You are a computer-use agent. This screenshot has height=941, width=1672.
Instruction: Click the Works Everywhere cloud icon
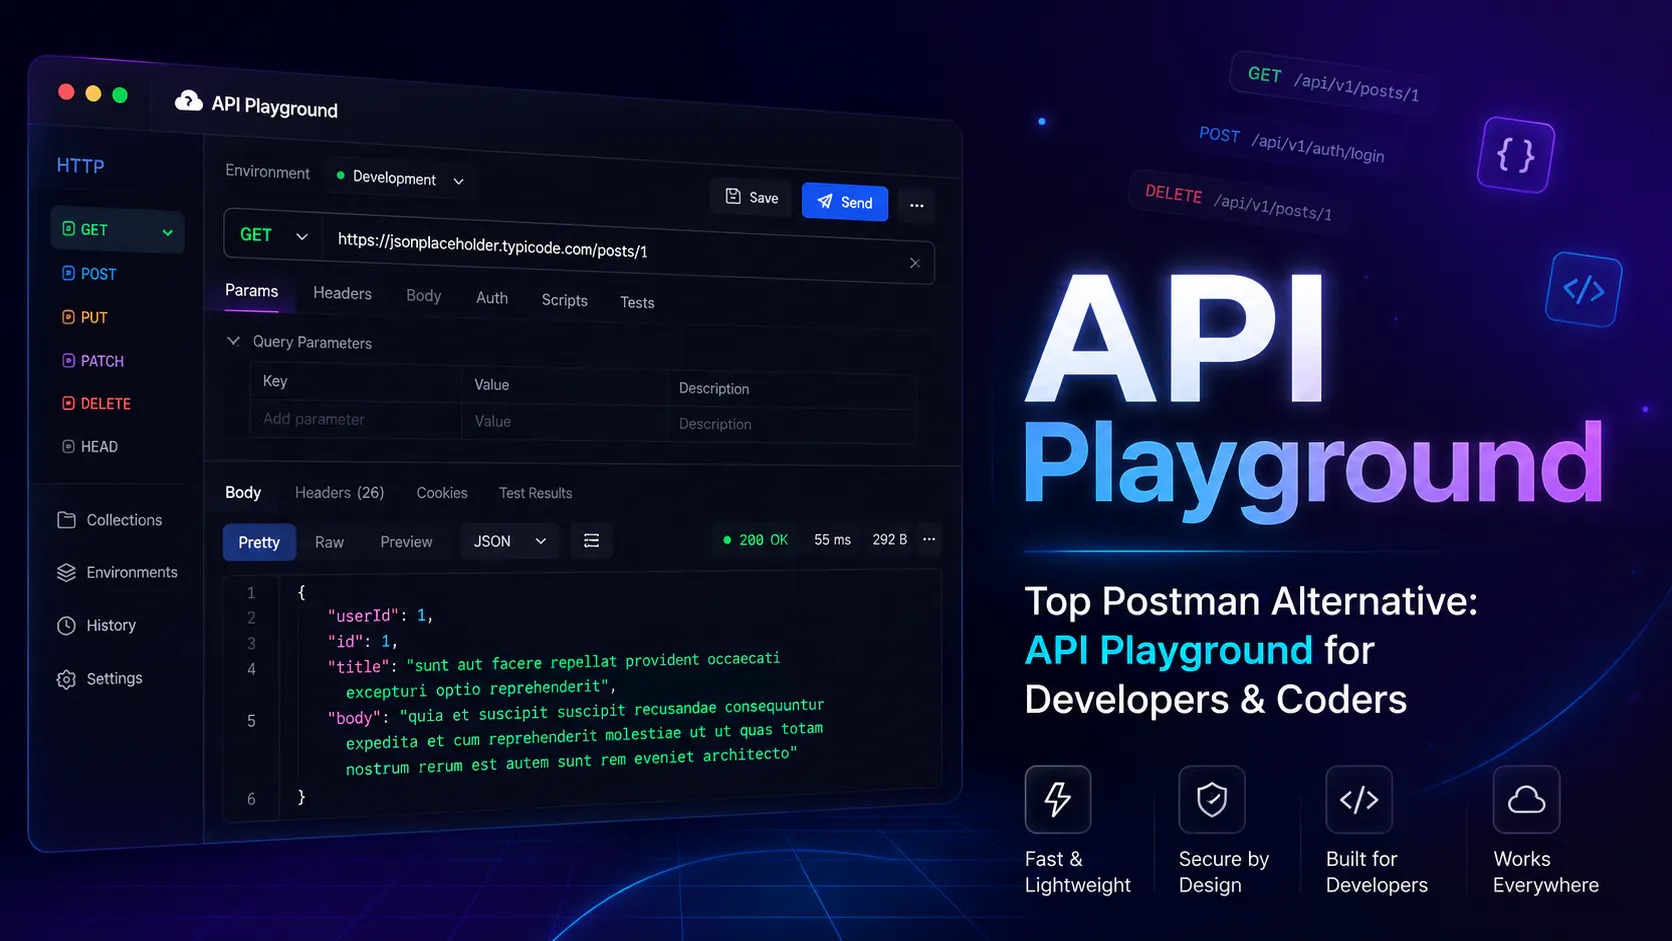1527,799
